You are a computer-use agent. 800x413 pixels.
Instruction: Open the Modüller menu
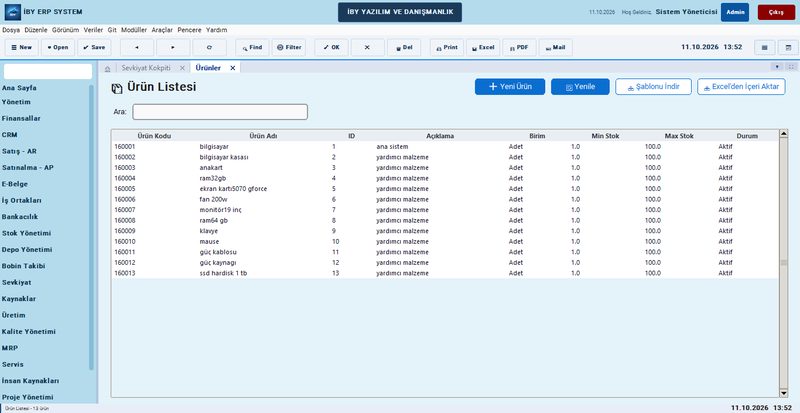[x=134, y=30]
